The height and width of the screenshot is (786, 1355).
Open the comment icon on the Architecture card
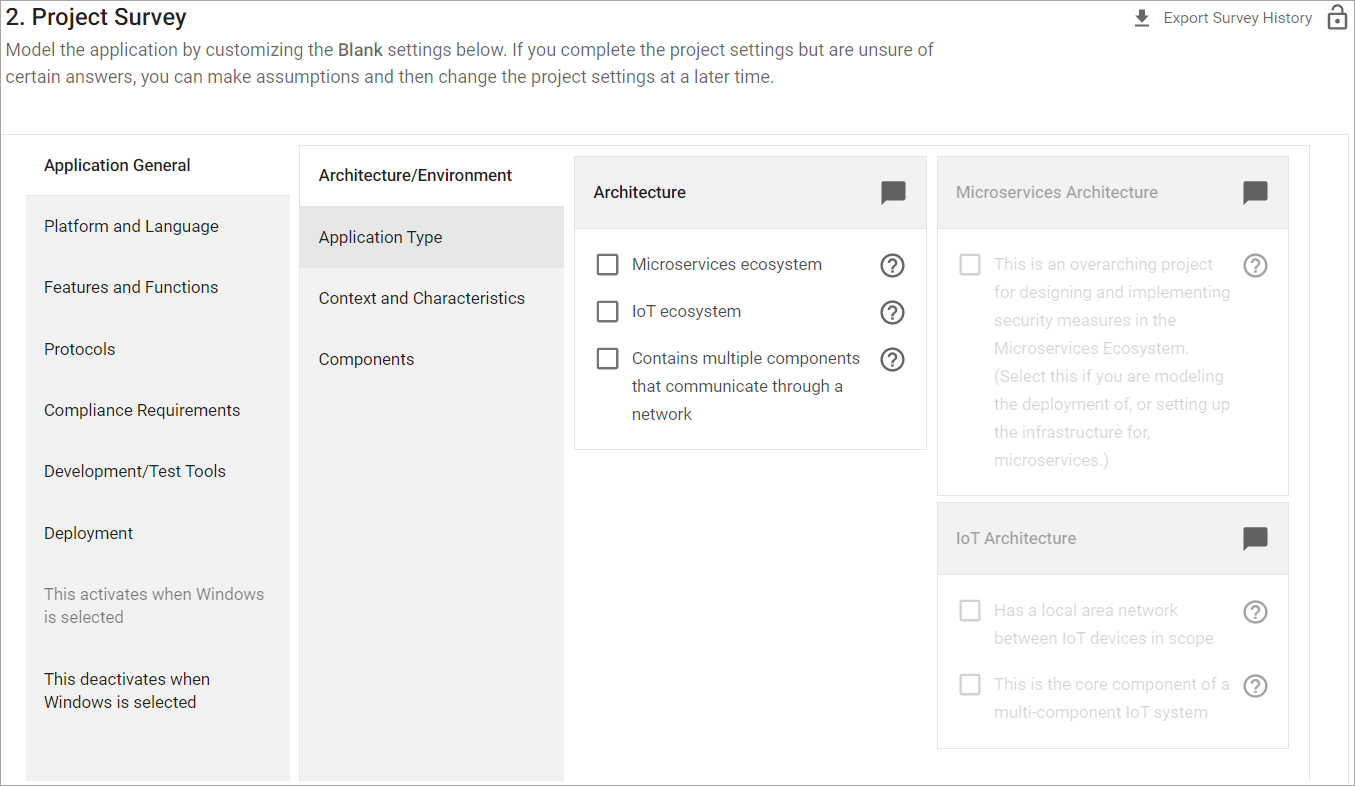coord(893,192)
